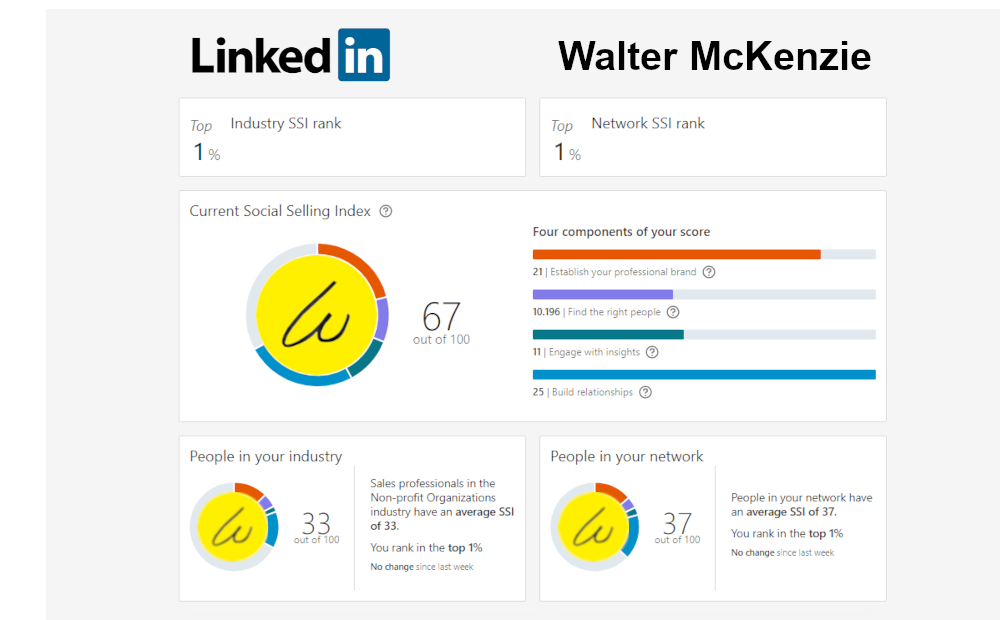Select avatar in People in your industry
The width and height of the screenshot is (1000, 620).
point(232,527)
